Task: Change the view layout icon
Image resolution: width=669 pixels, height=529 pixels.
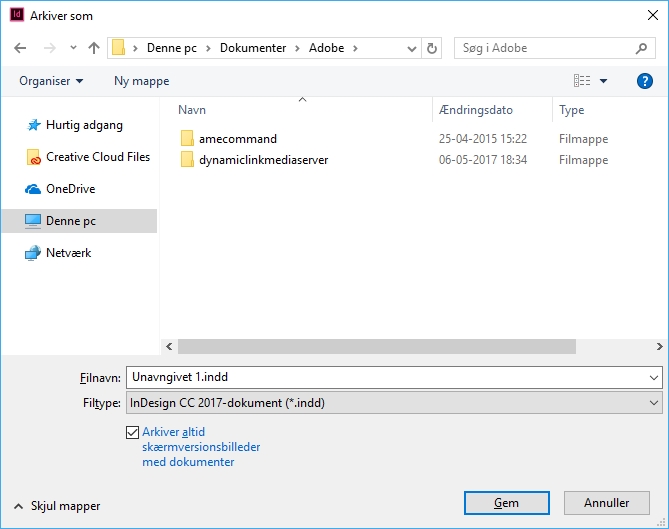Action: coord(582,81)
